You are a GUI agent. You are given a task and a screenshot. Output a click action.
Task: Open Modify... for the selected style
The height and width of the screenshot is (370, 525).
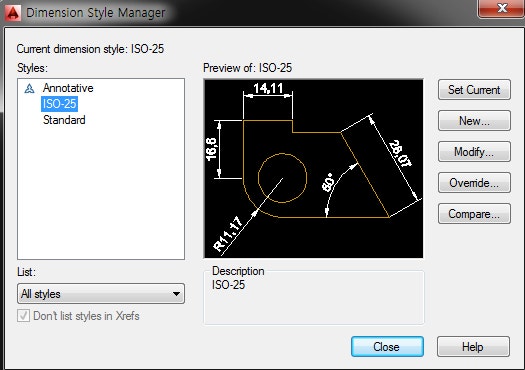pos(474,152)
